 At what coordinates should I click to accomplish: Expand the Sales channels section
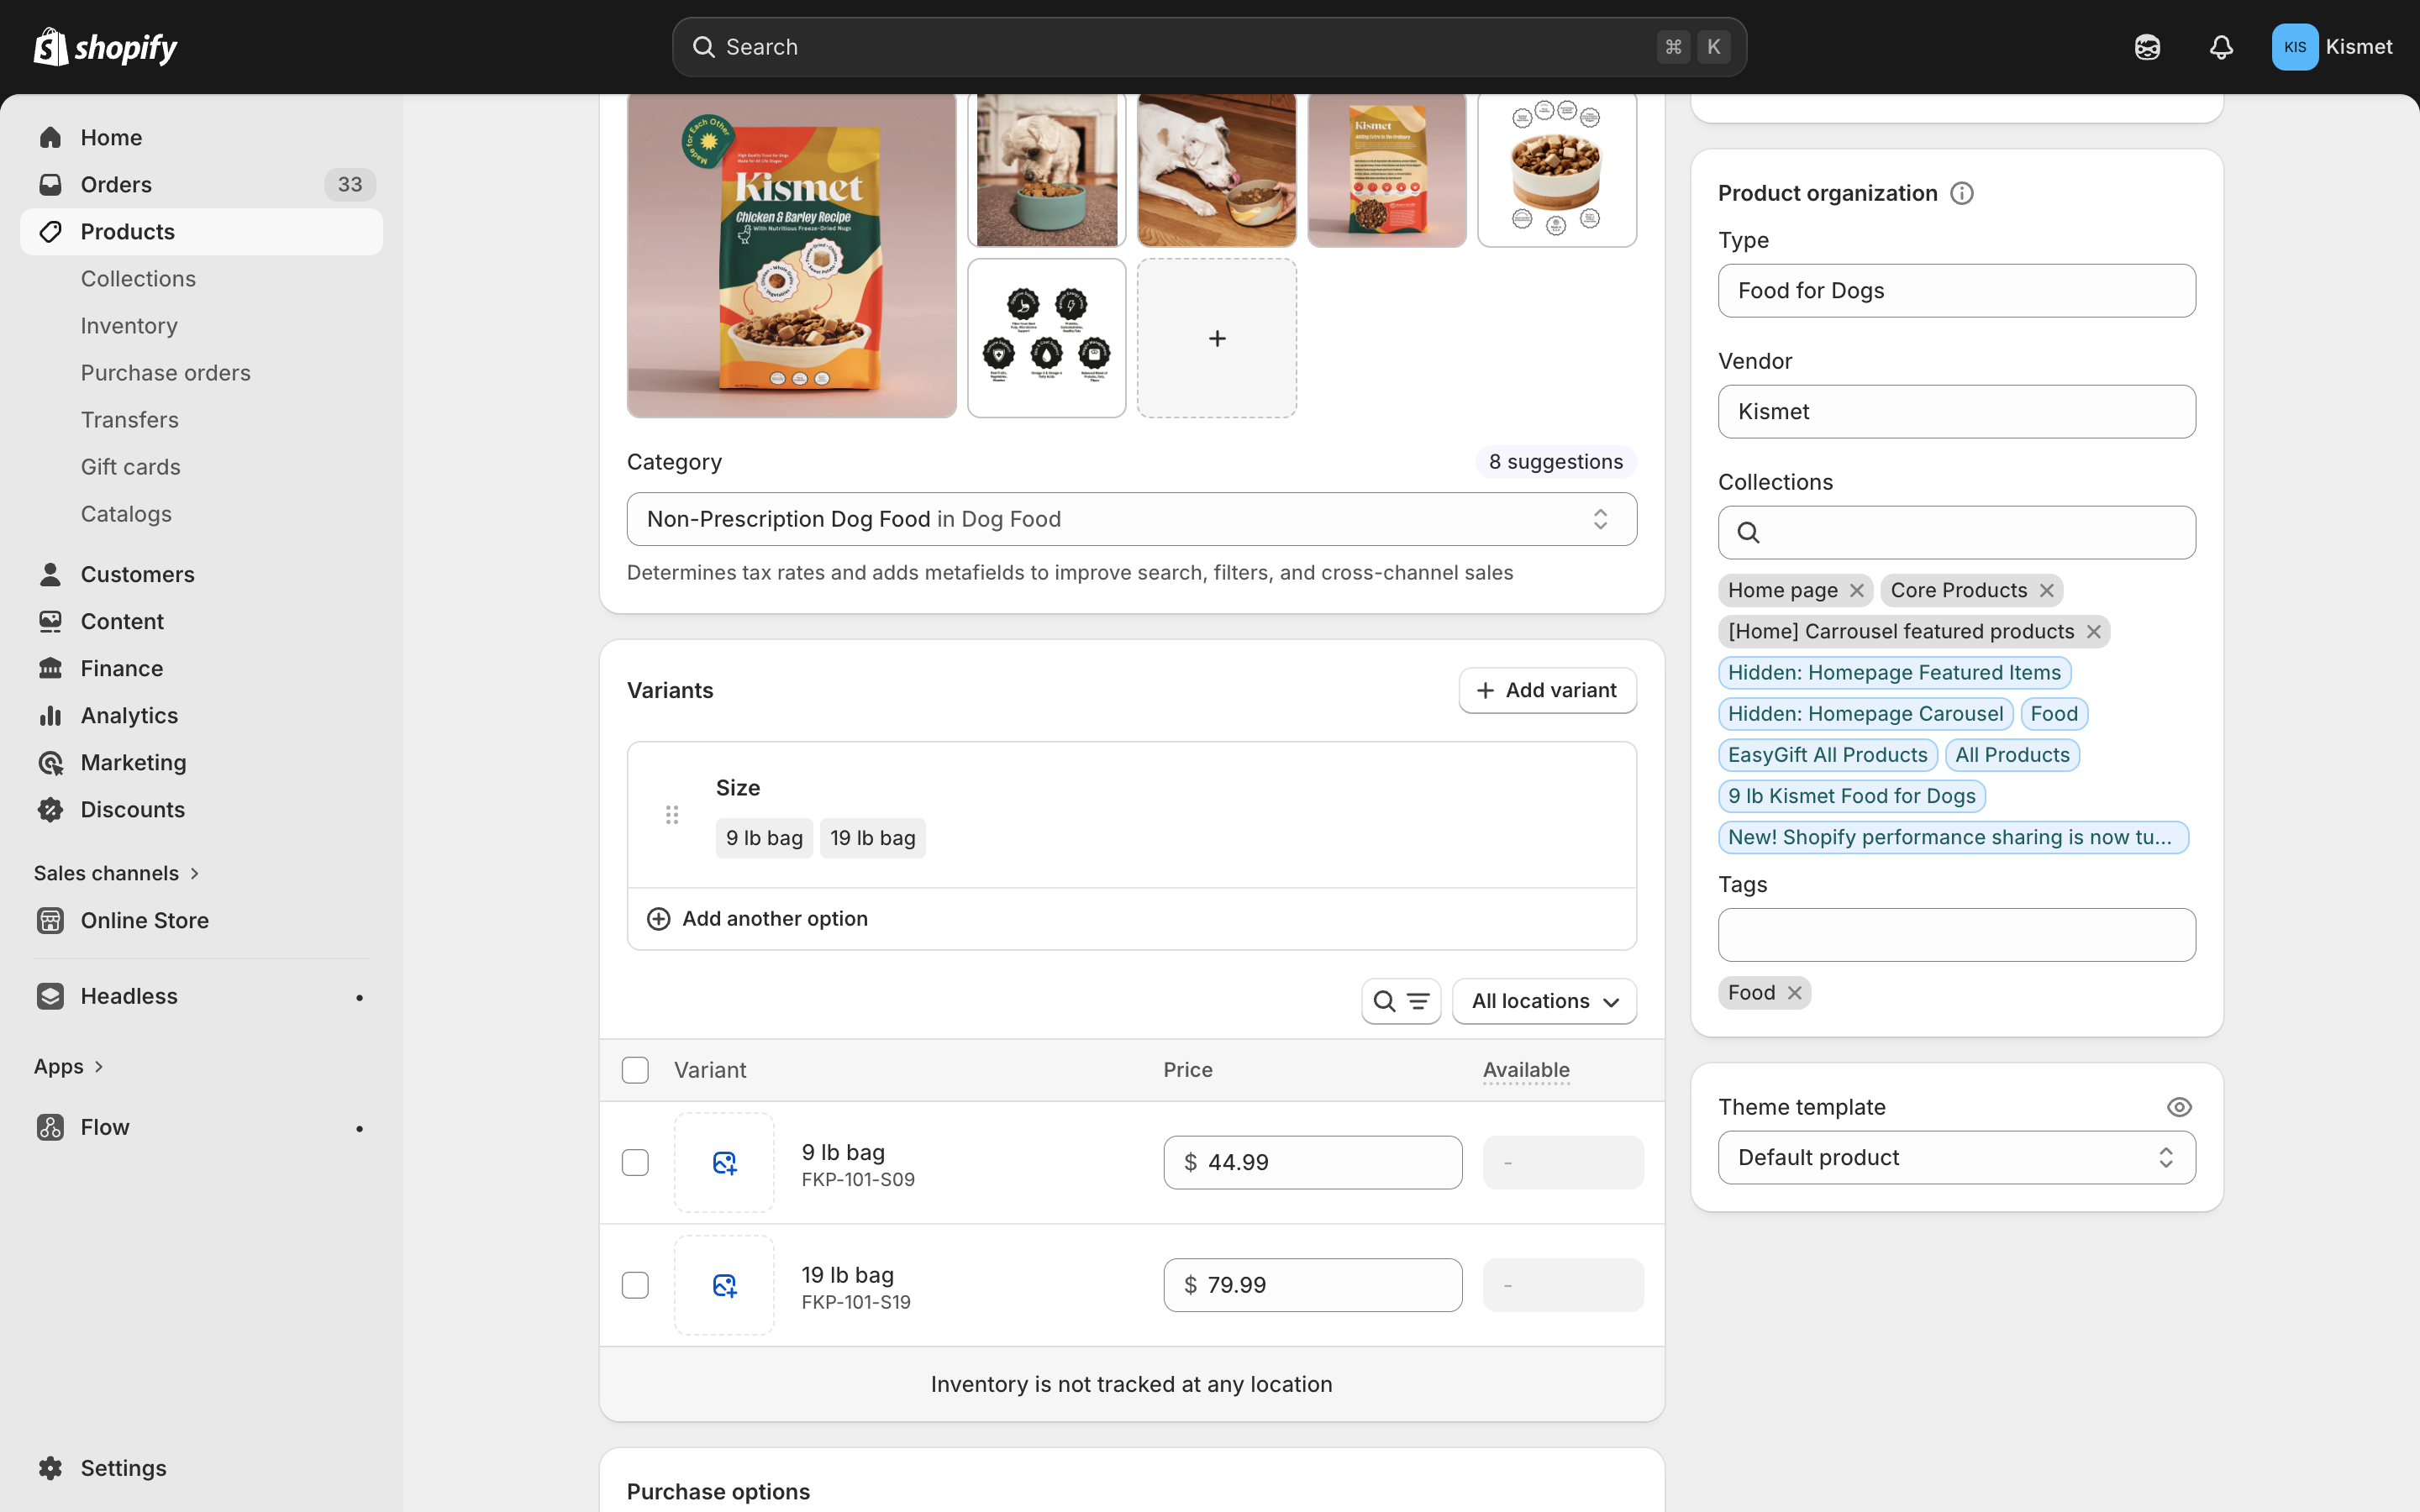click(117, 872)
